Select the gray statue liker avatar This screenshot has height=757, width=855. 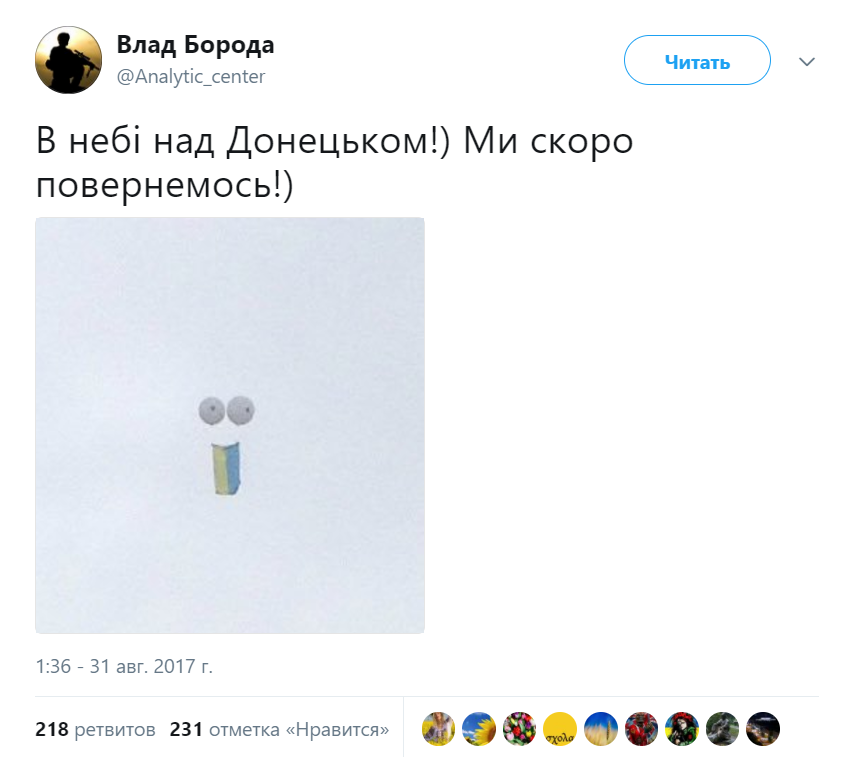click(x=722, y=729)
